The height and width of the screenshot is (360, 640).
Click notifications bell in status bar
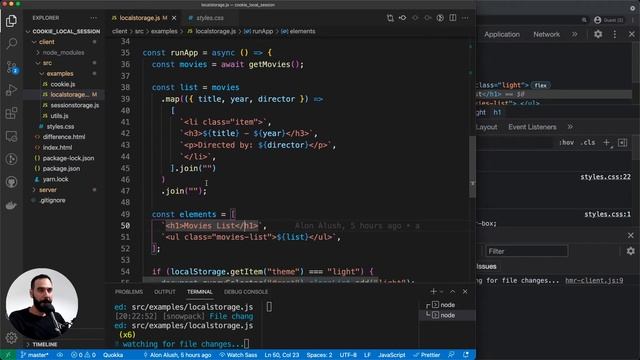(x=466, y=355)
